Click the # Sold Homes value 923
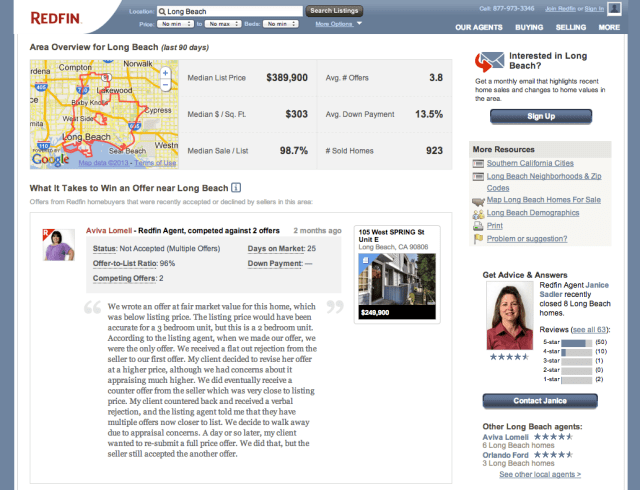The image size is (640, 490). (x=434, y=151)
